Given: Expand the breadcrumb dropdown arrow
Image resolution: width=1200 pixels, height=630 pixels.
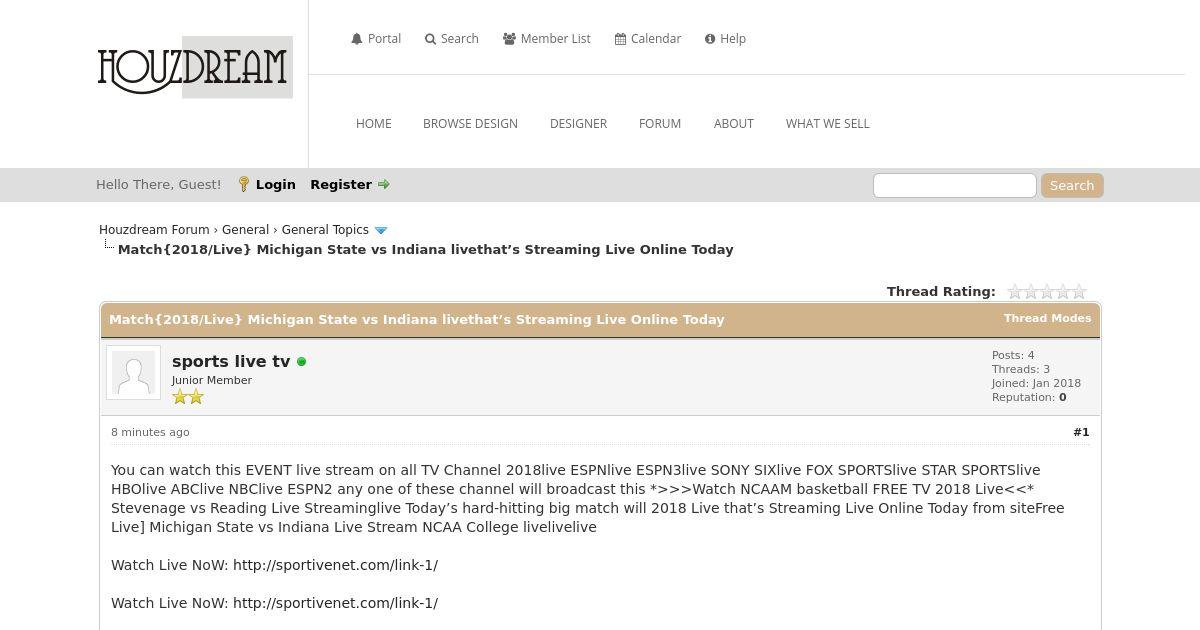Looking at the screenshot, I should 381,231.
